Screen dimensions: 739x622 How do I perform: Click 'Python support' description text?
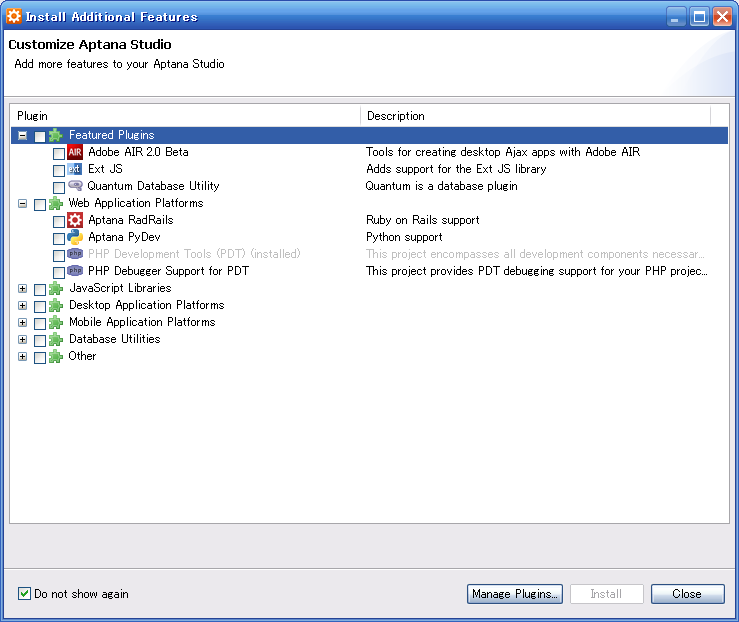click(x=404, y=237)
